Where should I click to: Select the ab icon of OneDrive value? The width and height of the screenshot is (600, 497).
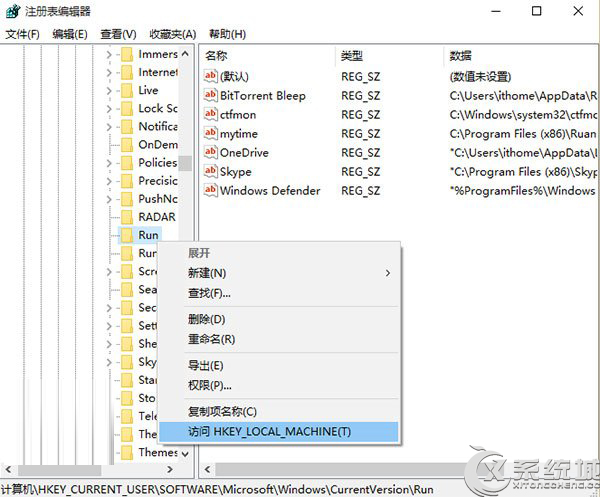pos(210,152)
